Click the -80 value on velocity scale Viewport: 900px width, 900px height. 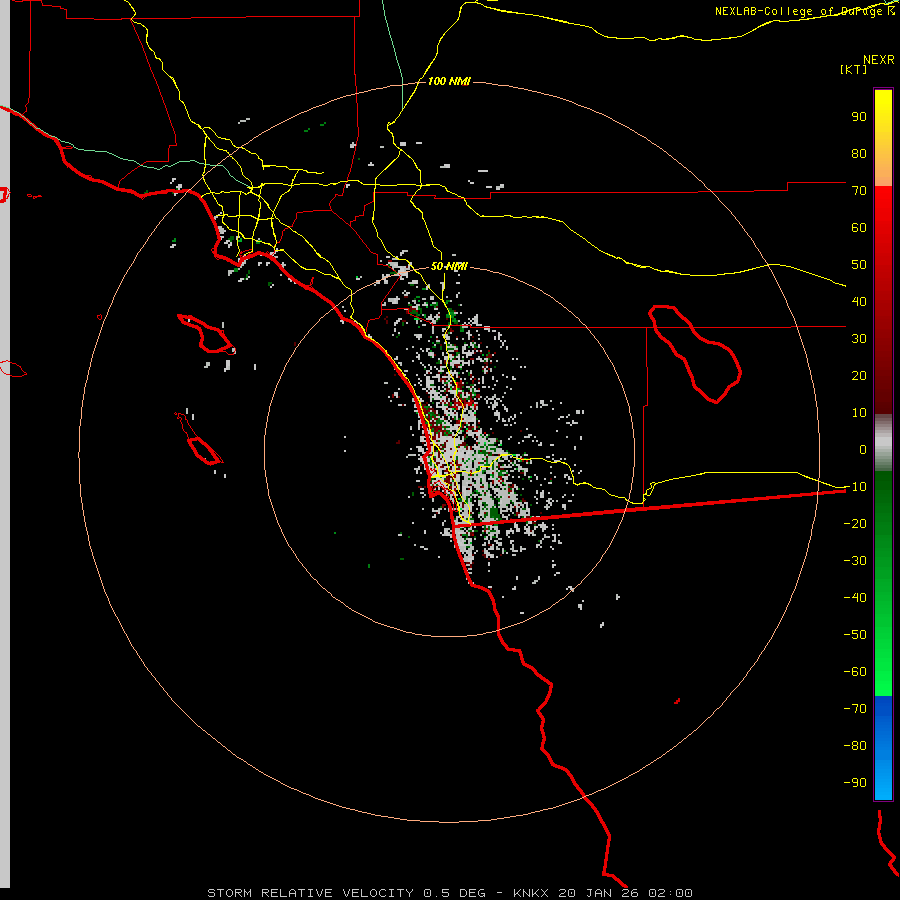(x=855, y=746)
